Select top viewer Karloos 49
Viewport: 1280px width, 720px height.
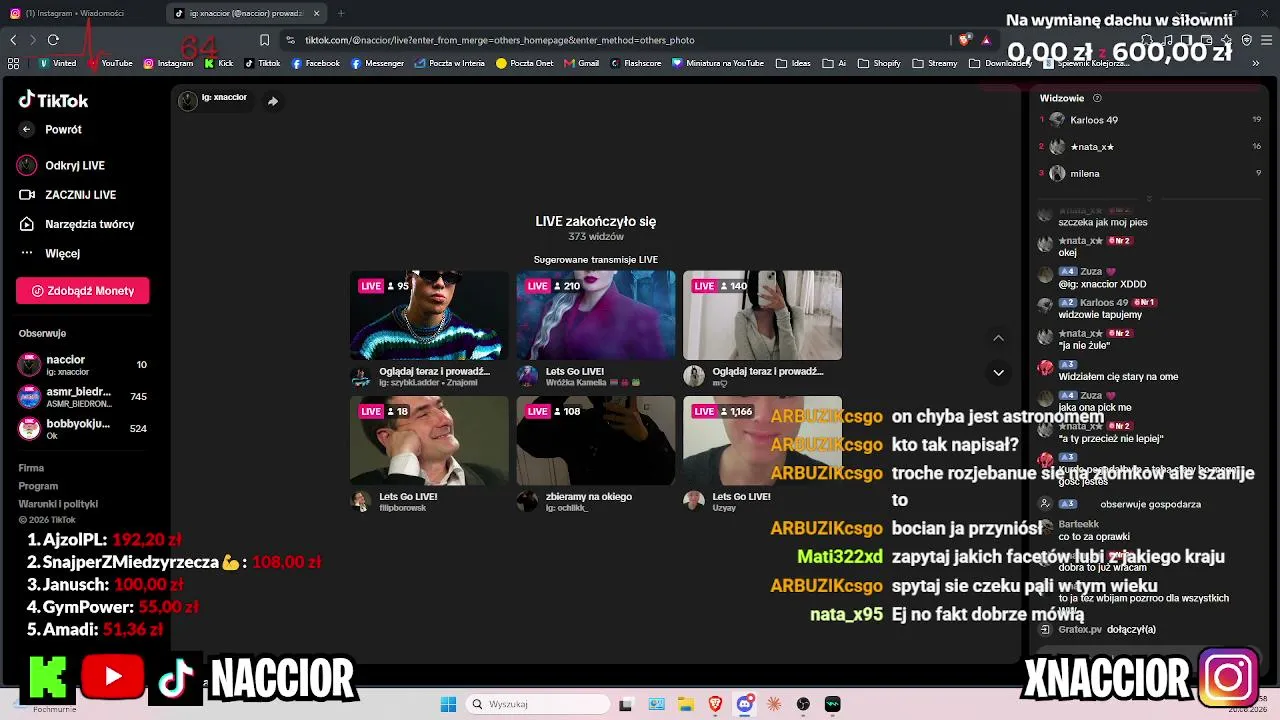tap(1150, 120)
